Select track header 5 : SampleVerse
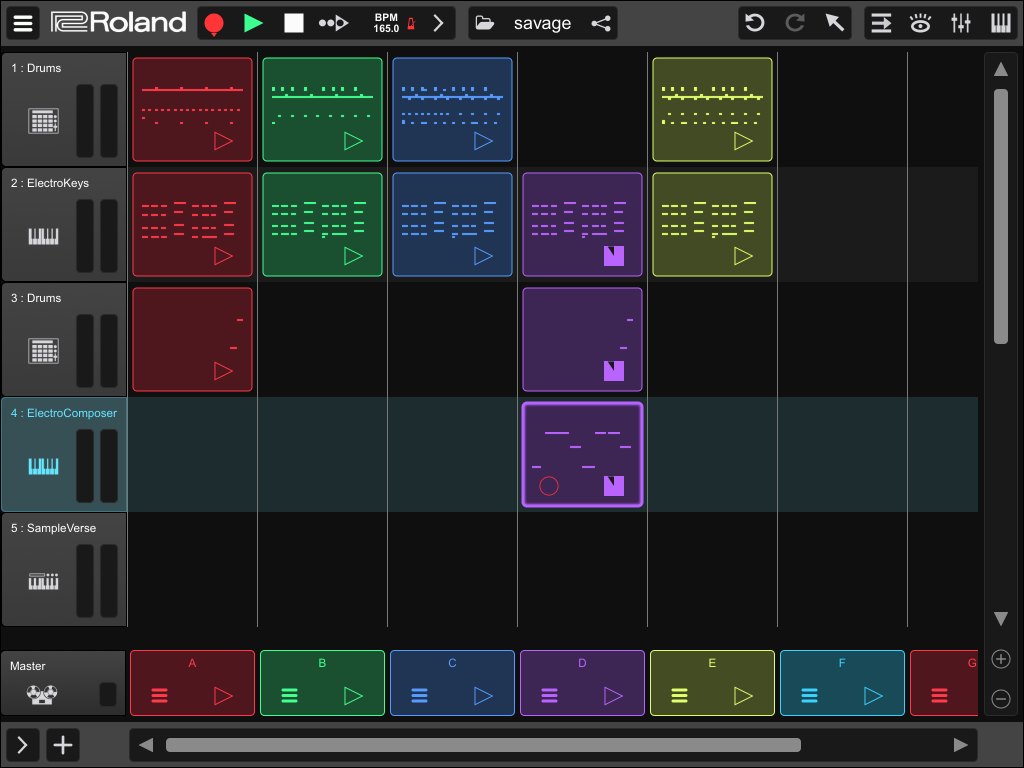1024x768 pixels. coord(64,569)
